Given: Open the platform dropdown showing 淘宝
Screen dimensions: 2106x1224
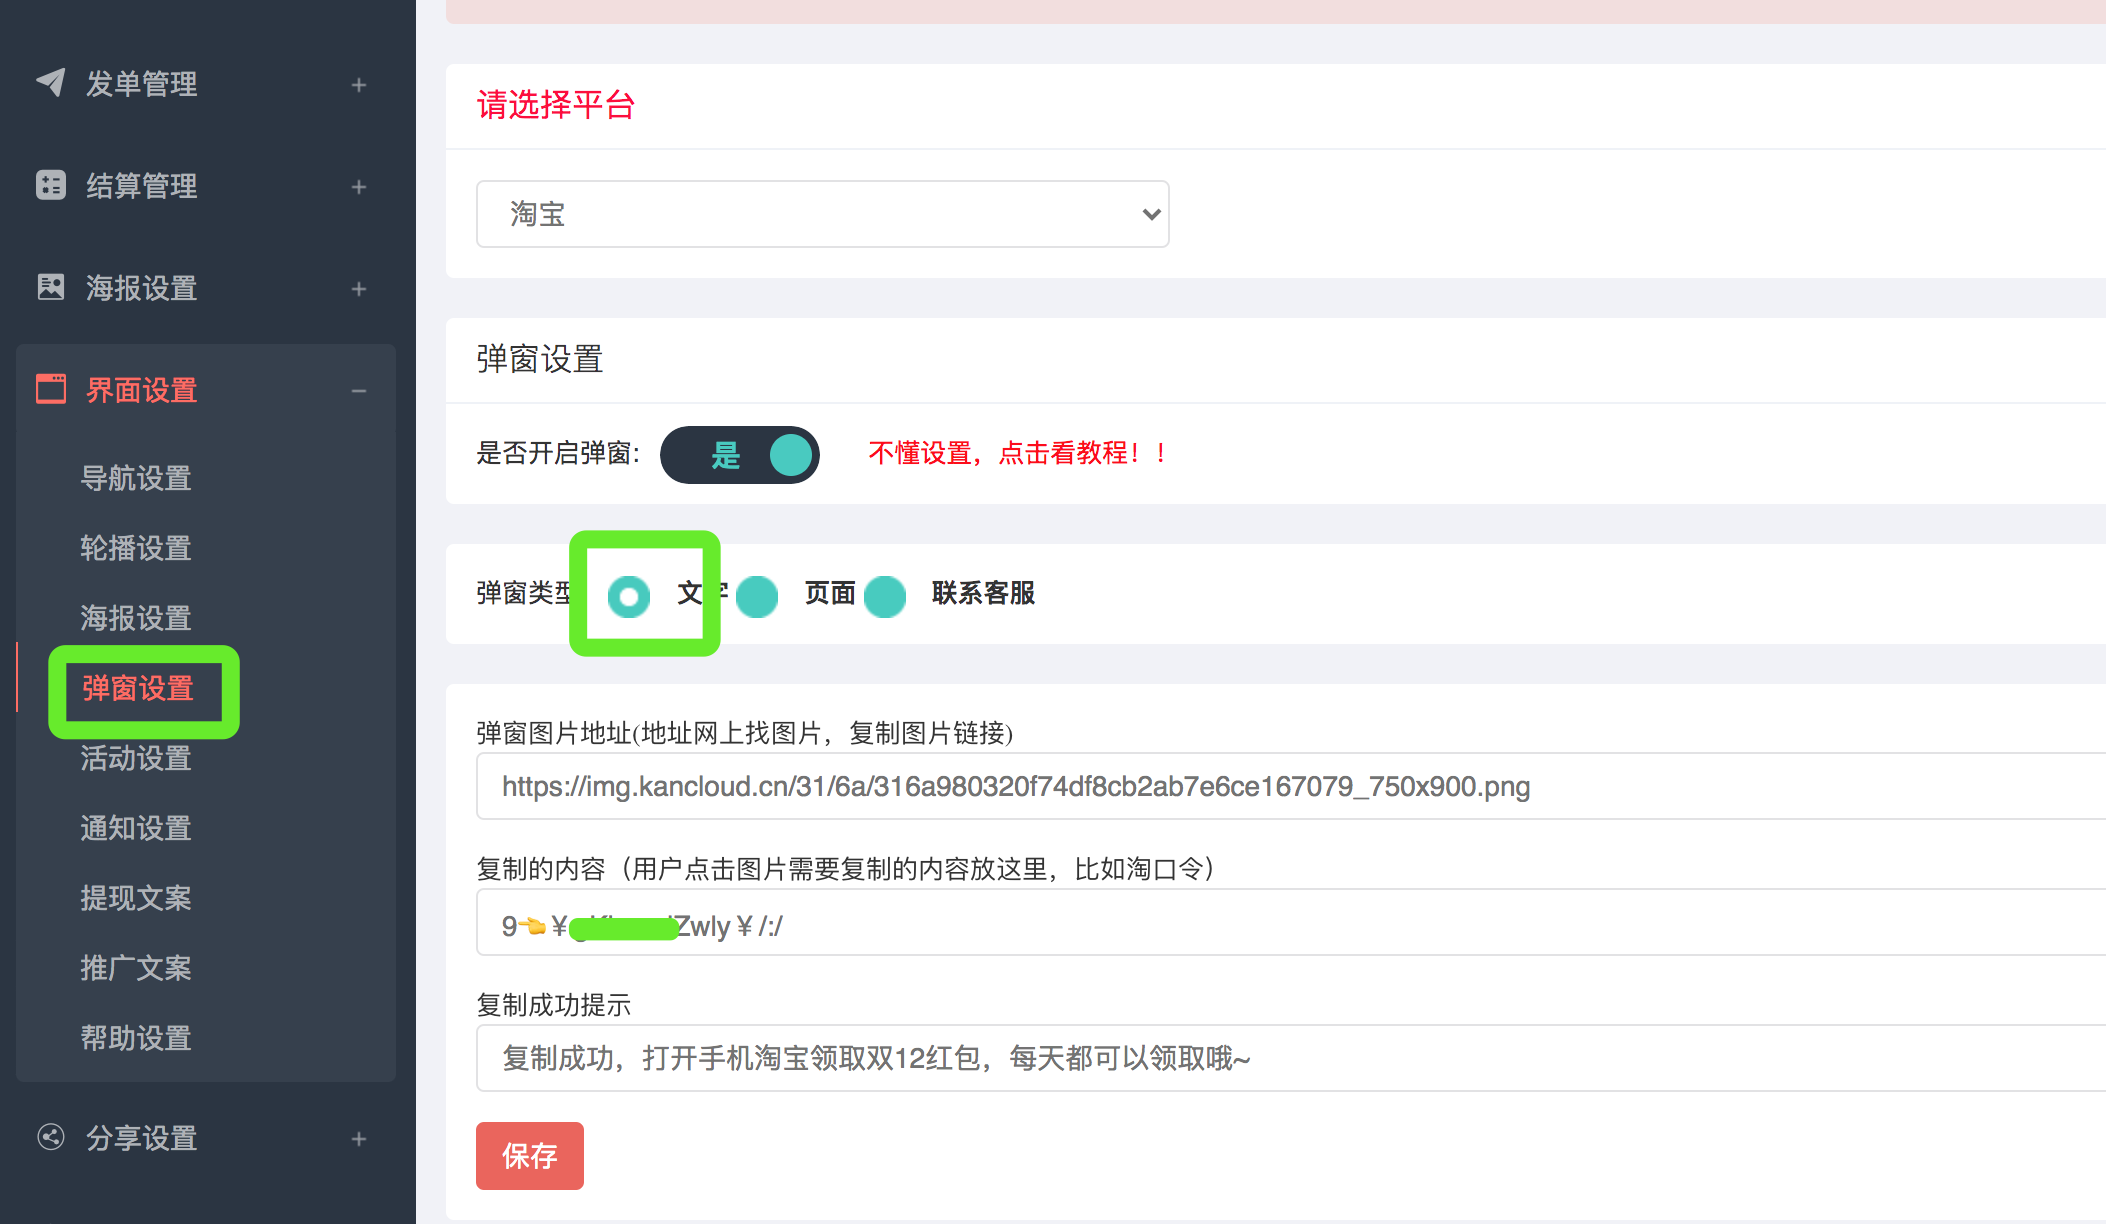Looking at the screenshot, I should (x=822, y=213).
